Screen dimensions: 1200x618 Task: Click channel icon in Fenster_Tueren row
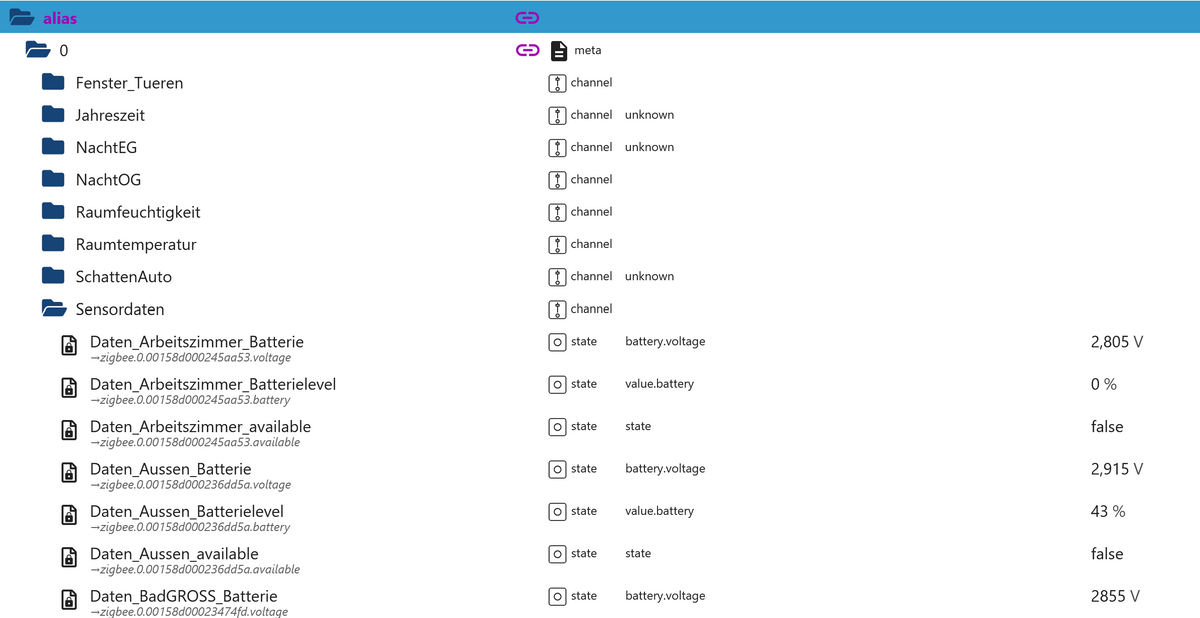click(x=557, y=83)
